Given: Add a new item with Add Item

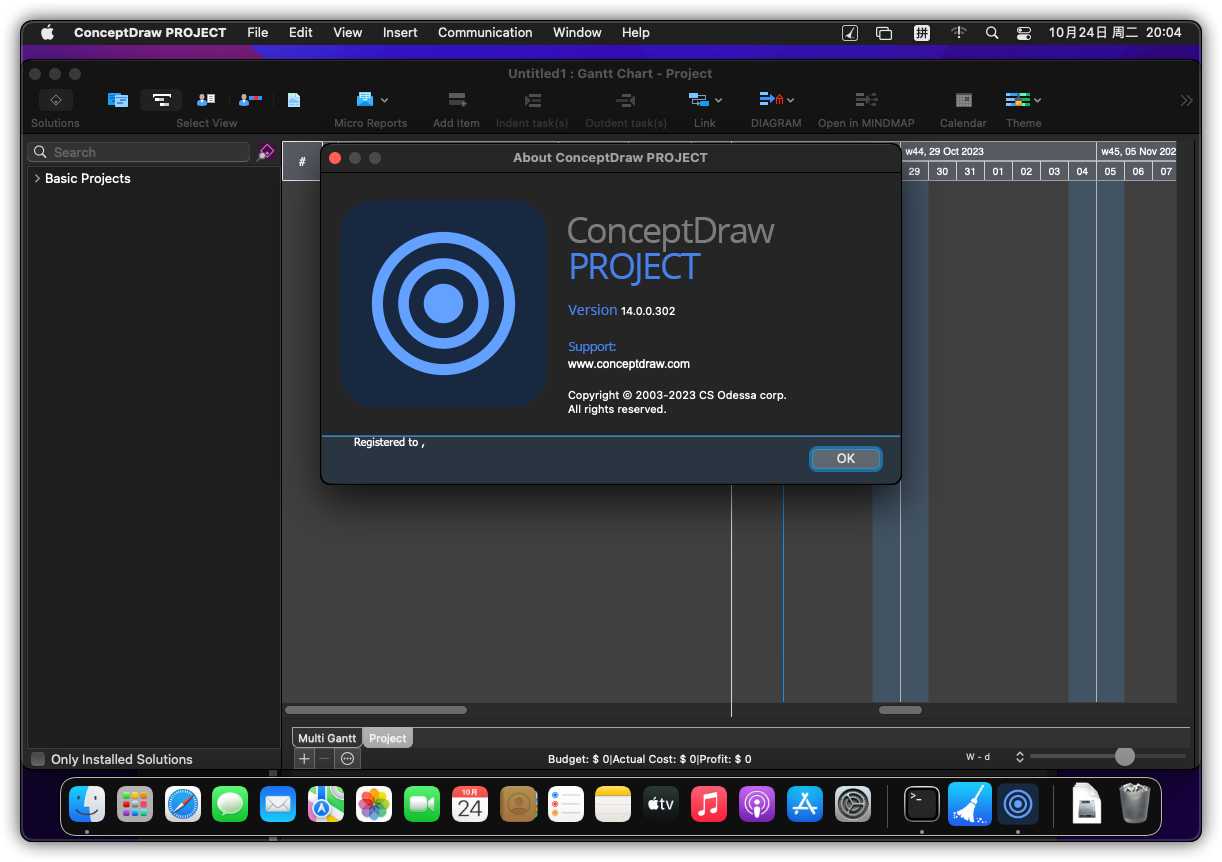Looking at the screenshot, I should [457, 100].
